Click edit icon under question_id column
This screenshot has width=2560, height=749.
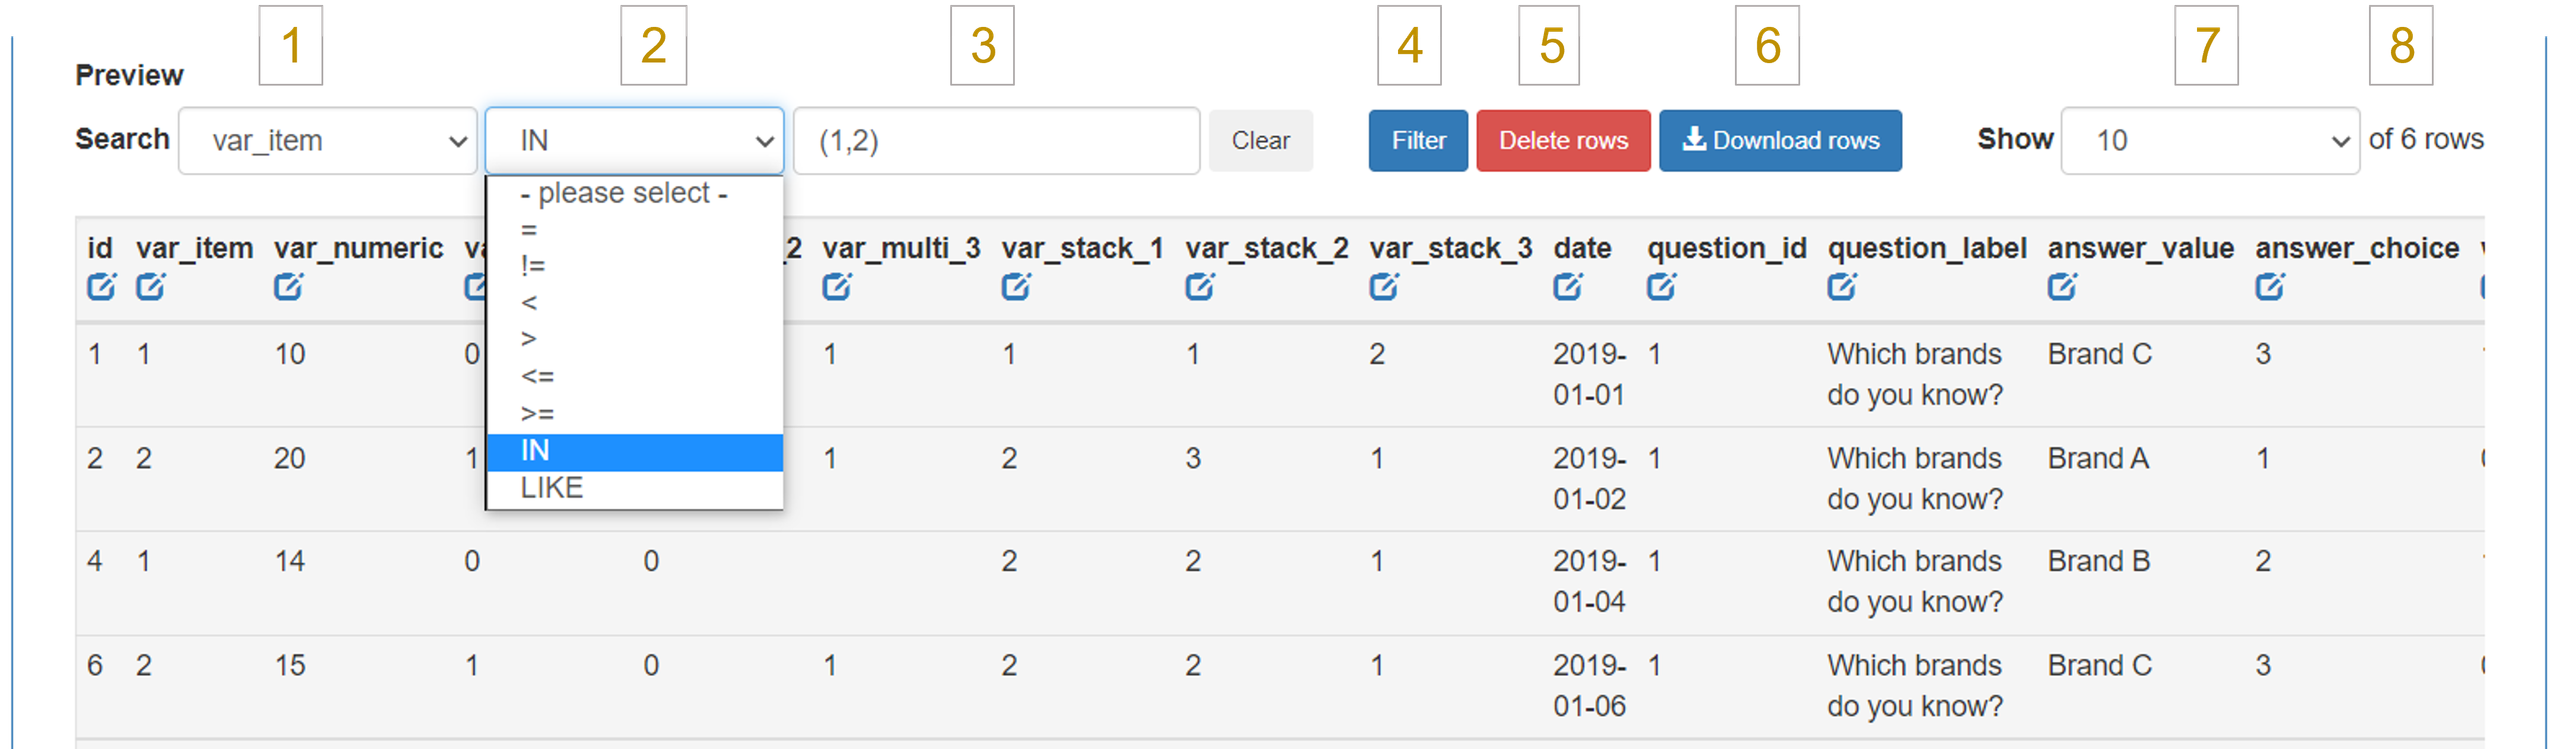(1662, 288)
